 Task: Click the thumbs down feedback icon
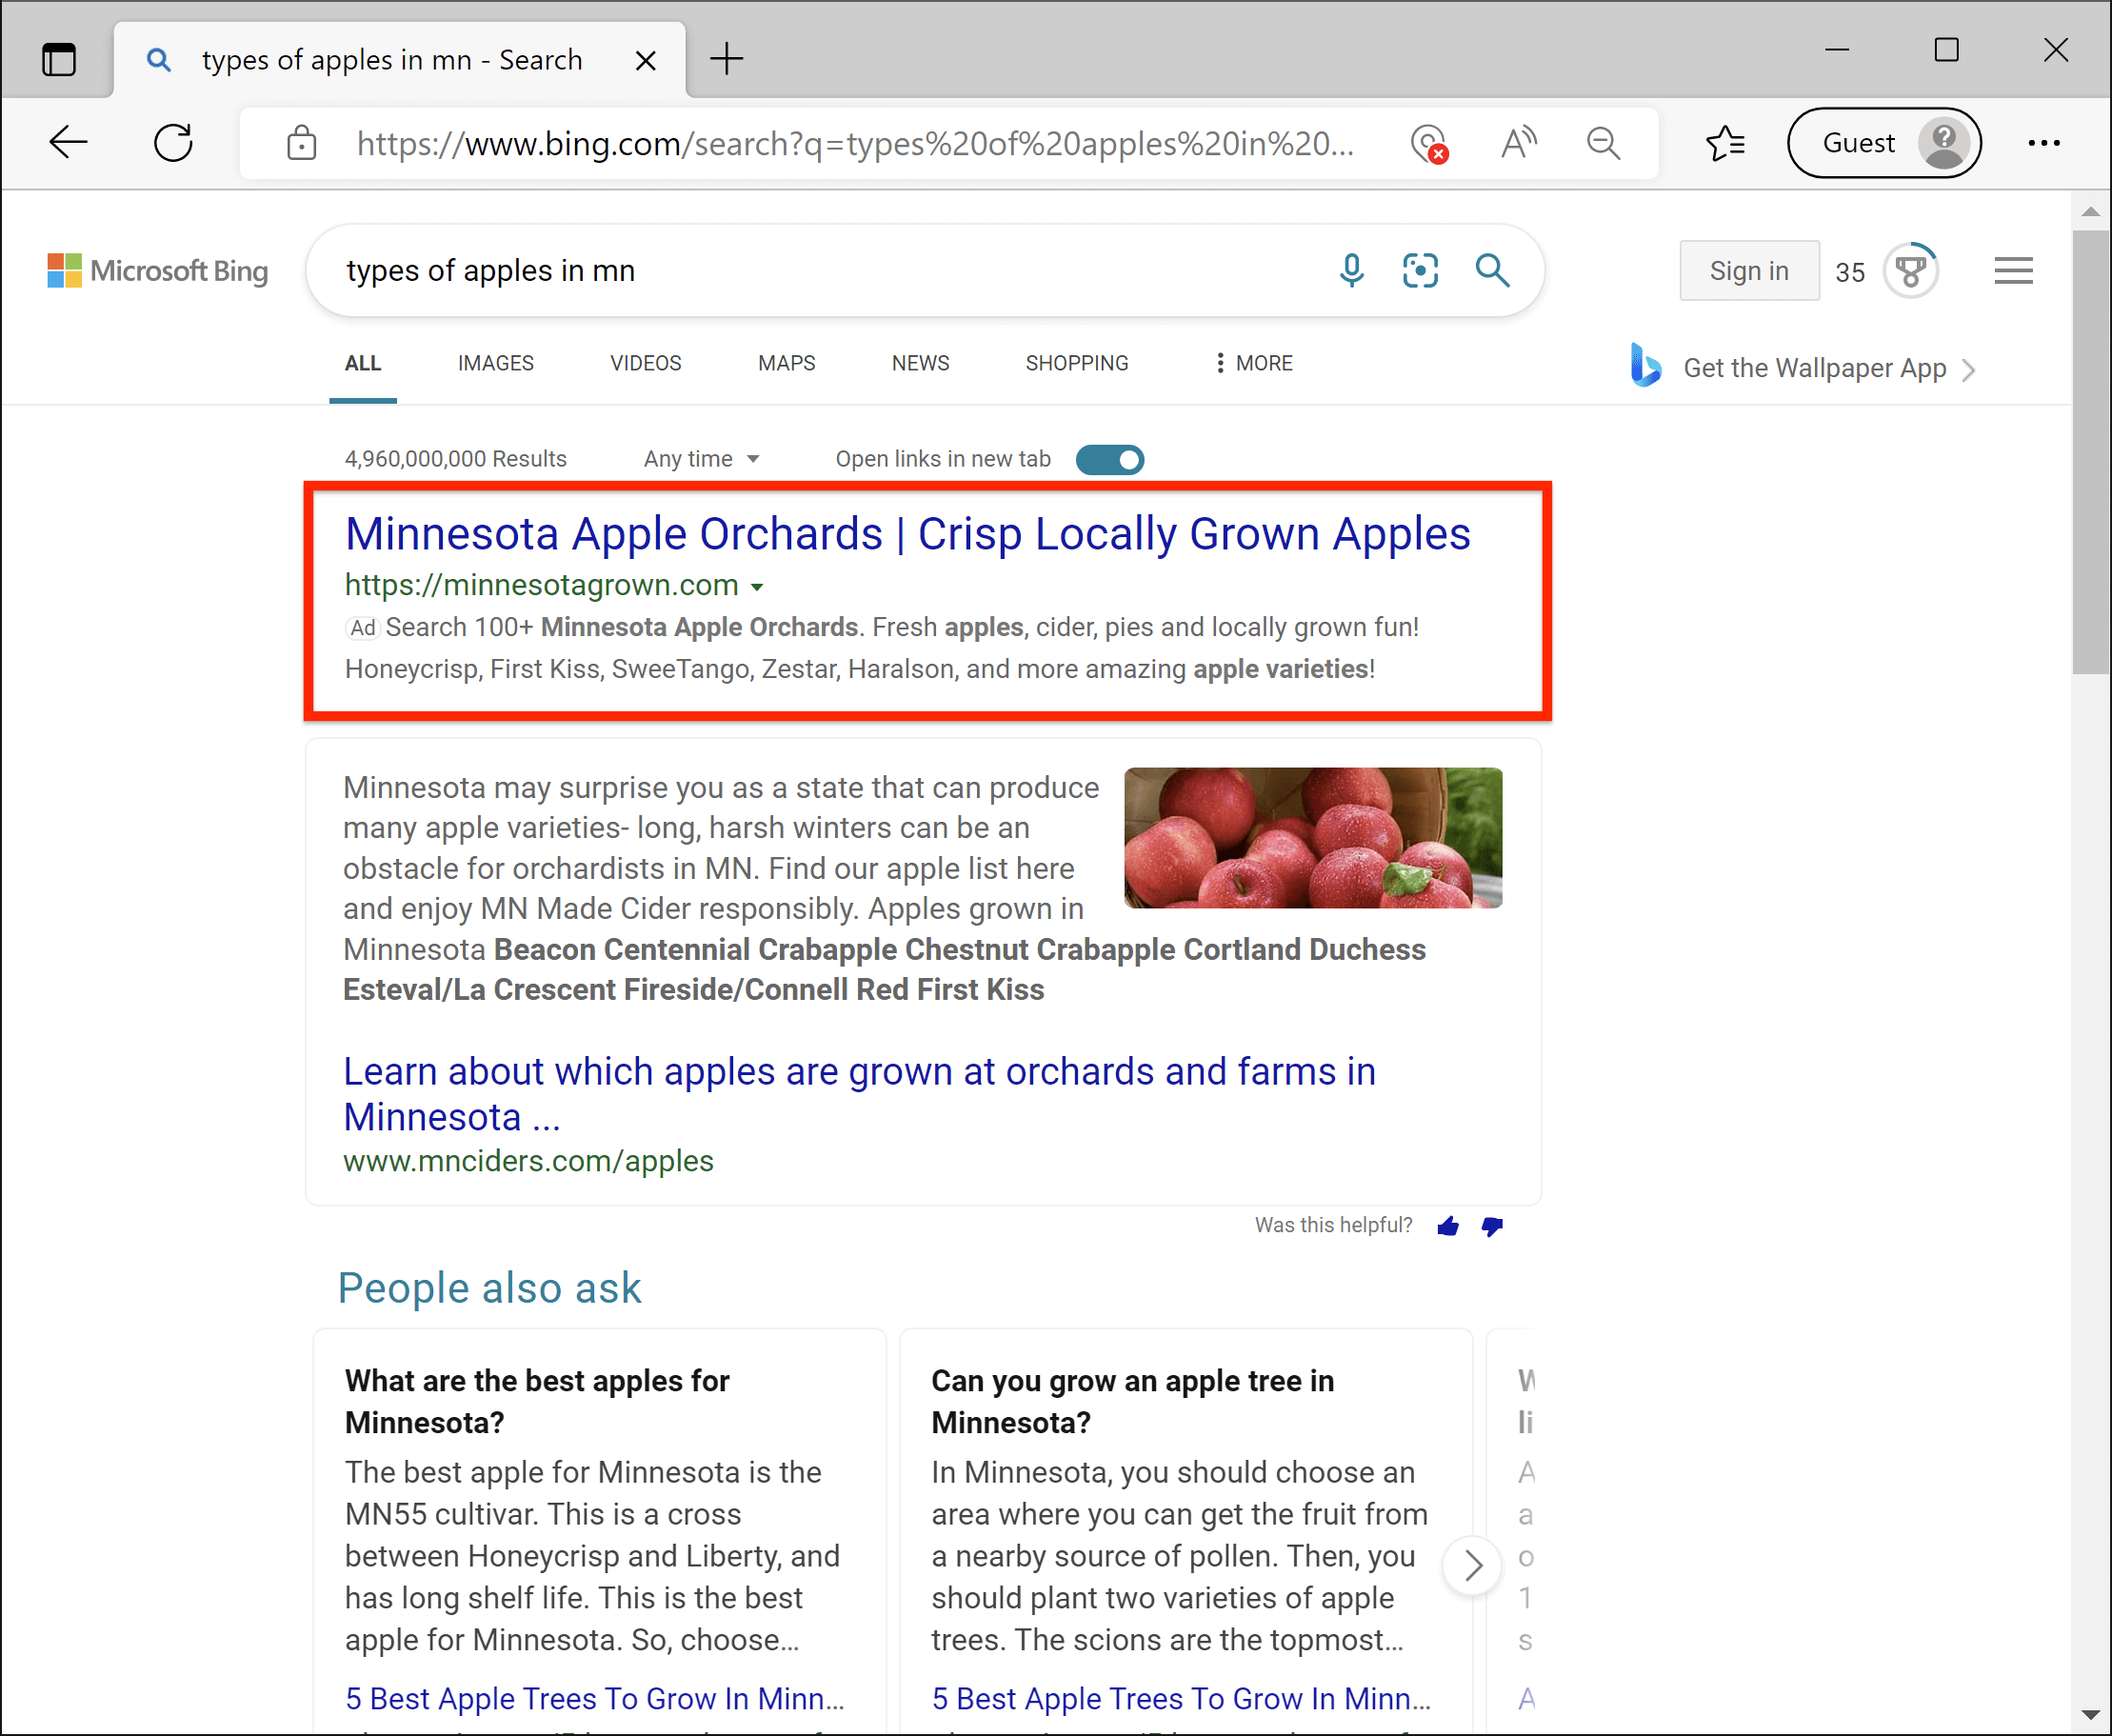coord(1492,1226)
